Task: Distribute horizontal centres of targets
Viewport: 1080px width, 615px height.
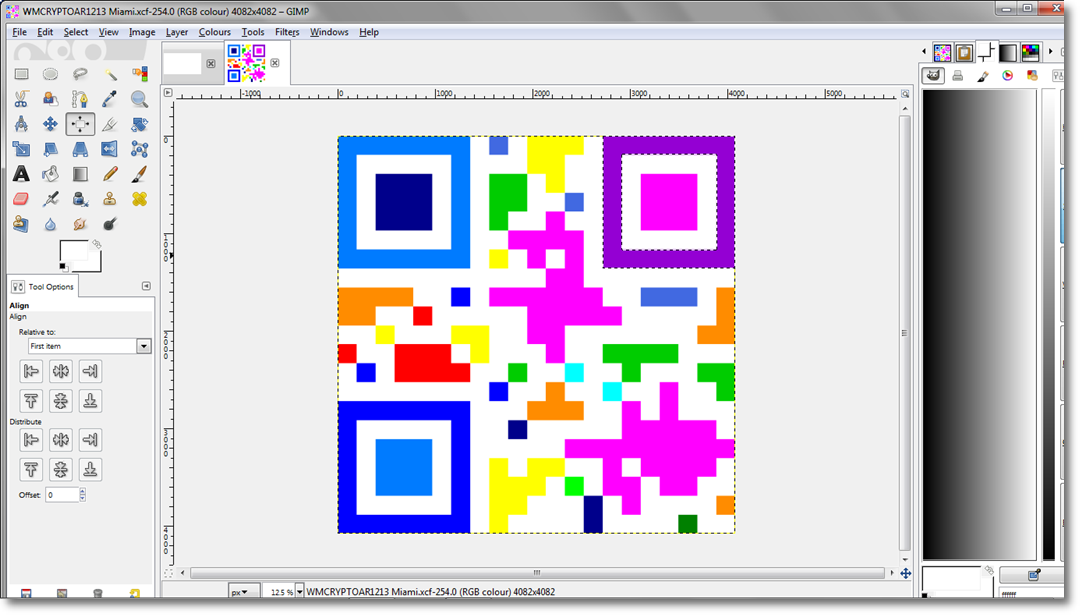Action: (61, 440)
